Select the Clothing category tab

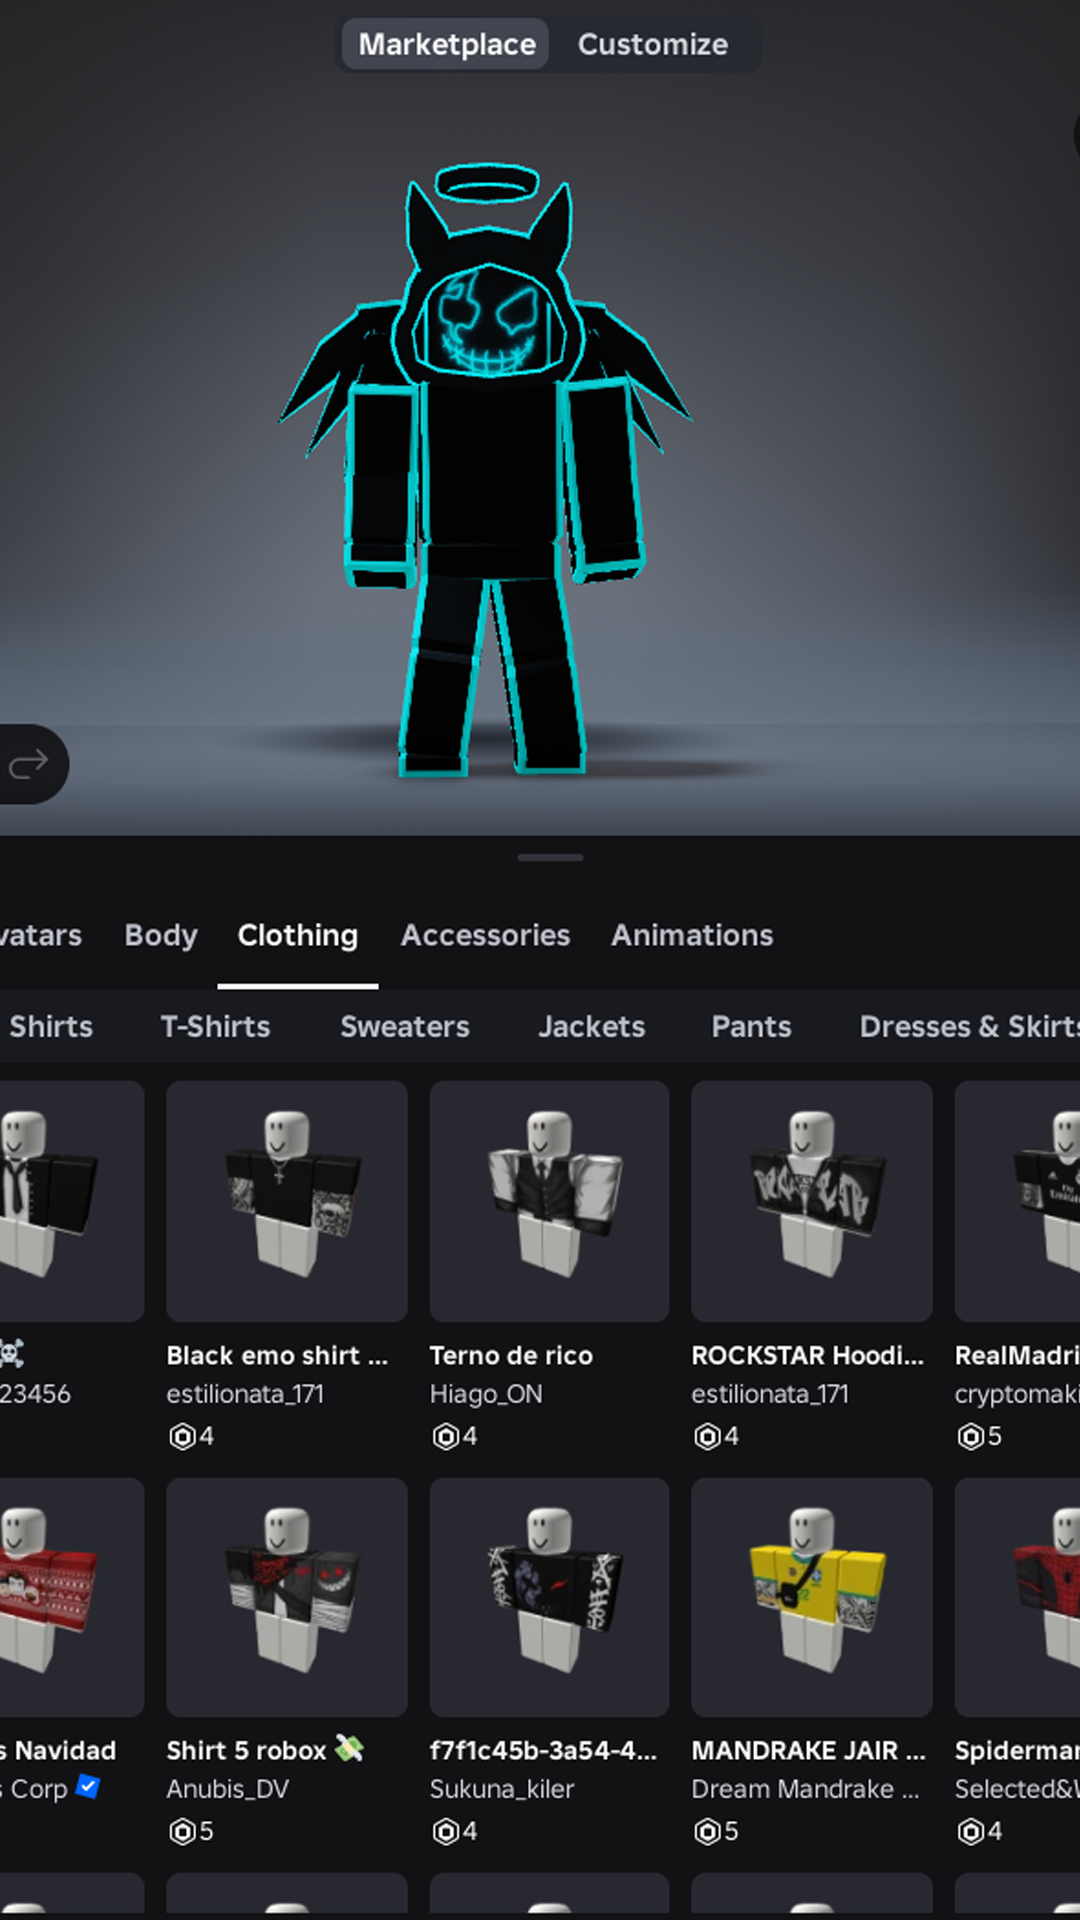pyautogui.click(x=298, y=935)
